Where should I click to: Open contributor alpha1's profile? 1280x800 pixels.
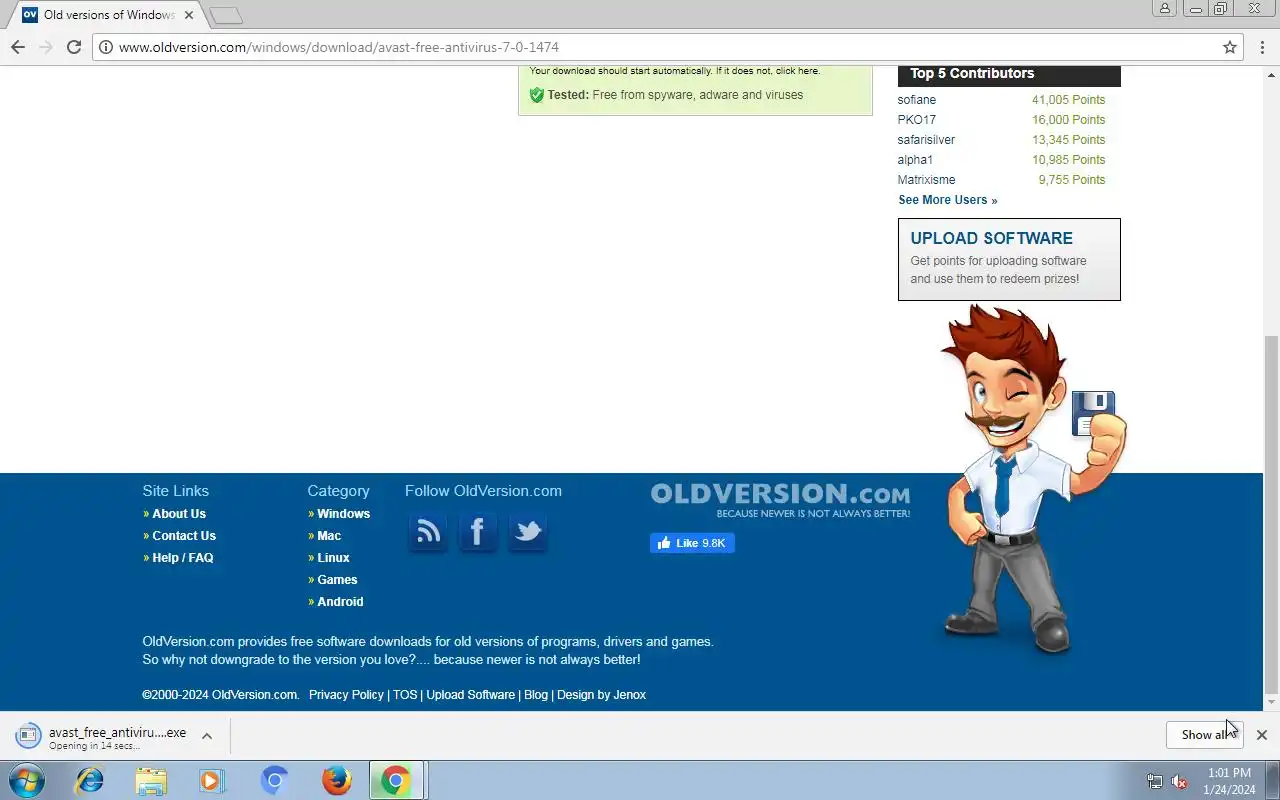coord(915,160)
